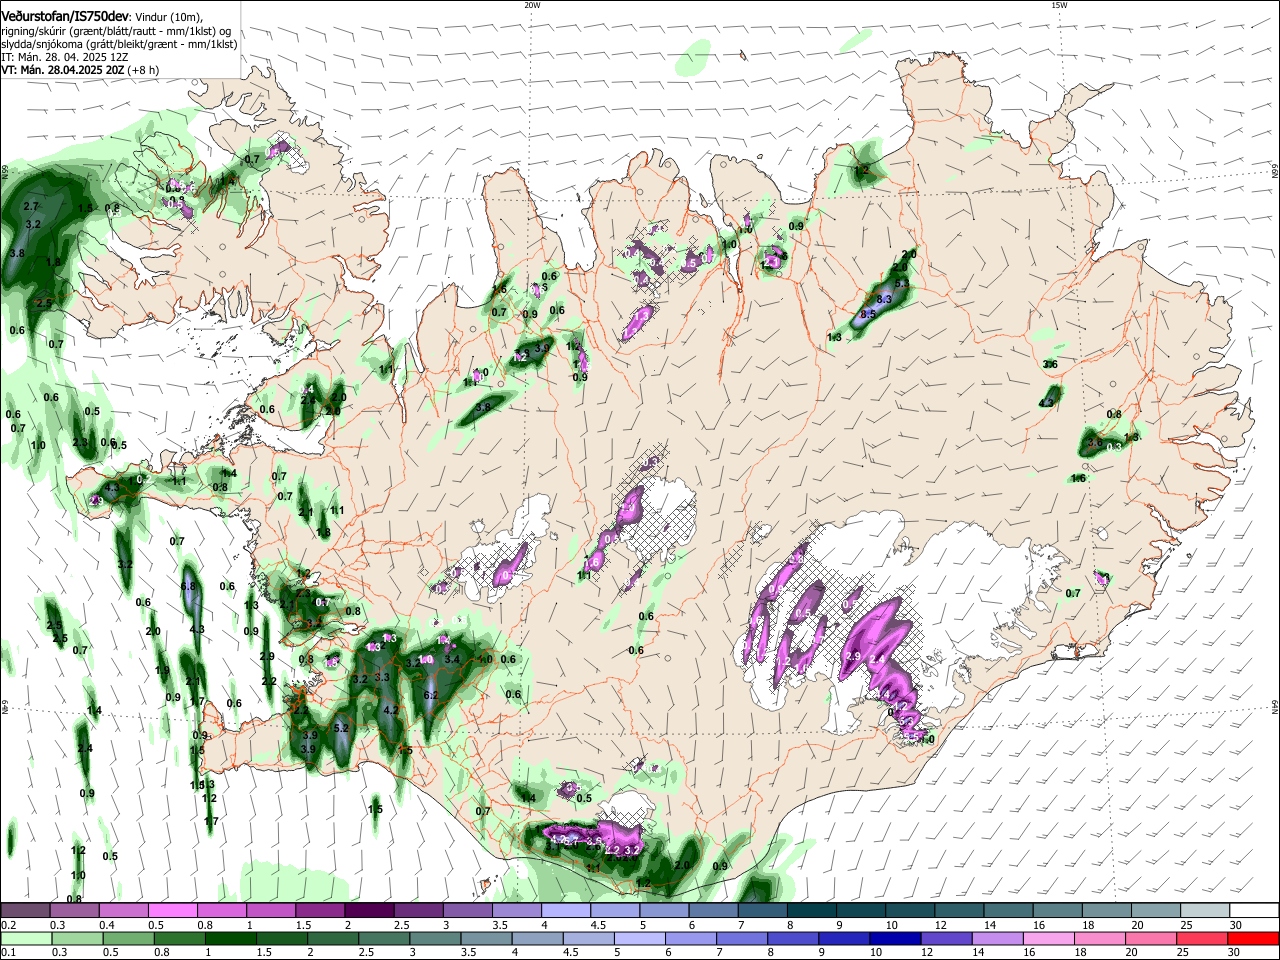The image size is (1280, 960).
Task: Click the VT: Mán. 28.04.2025 20Z (+8 h) line
Action: click(x=80, y=70)
